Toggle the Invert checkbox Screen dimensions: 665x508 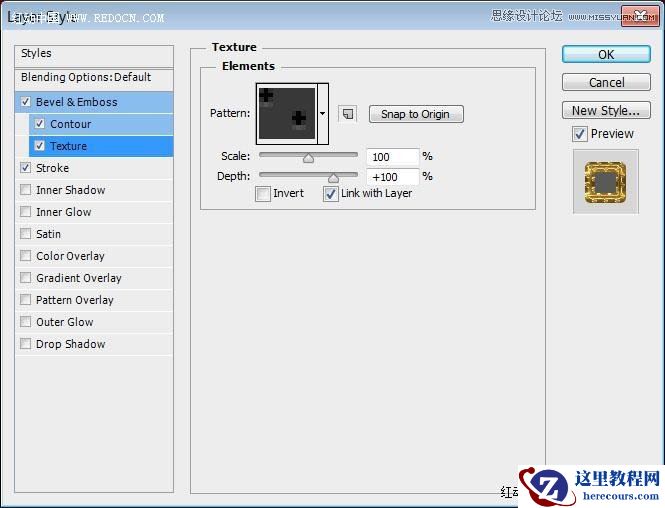point(263,194)
